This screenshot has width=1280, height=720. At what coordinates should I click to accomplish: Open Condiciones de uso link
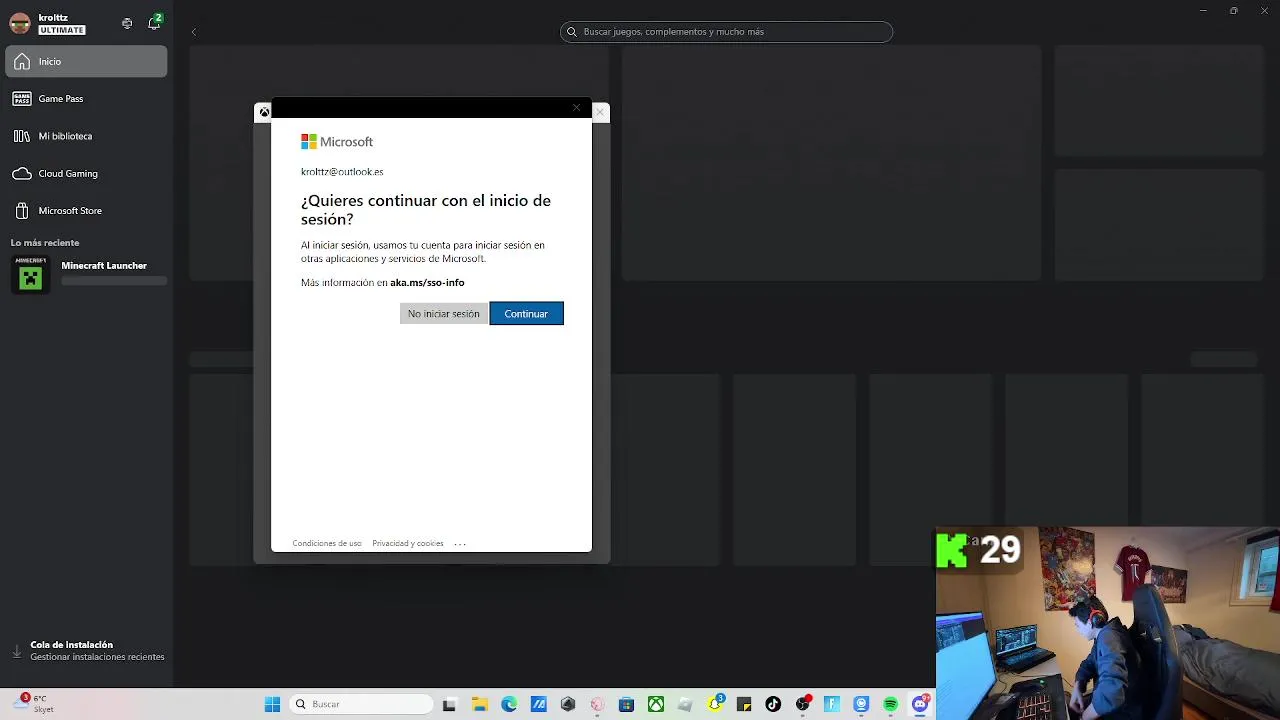click(327, 544)
